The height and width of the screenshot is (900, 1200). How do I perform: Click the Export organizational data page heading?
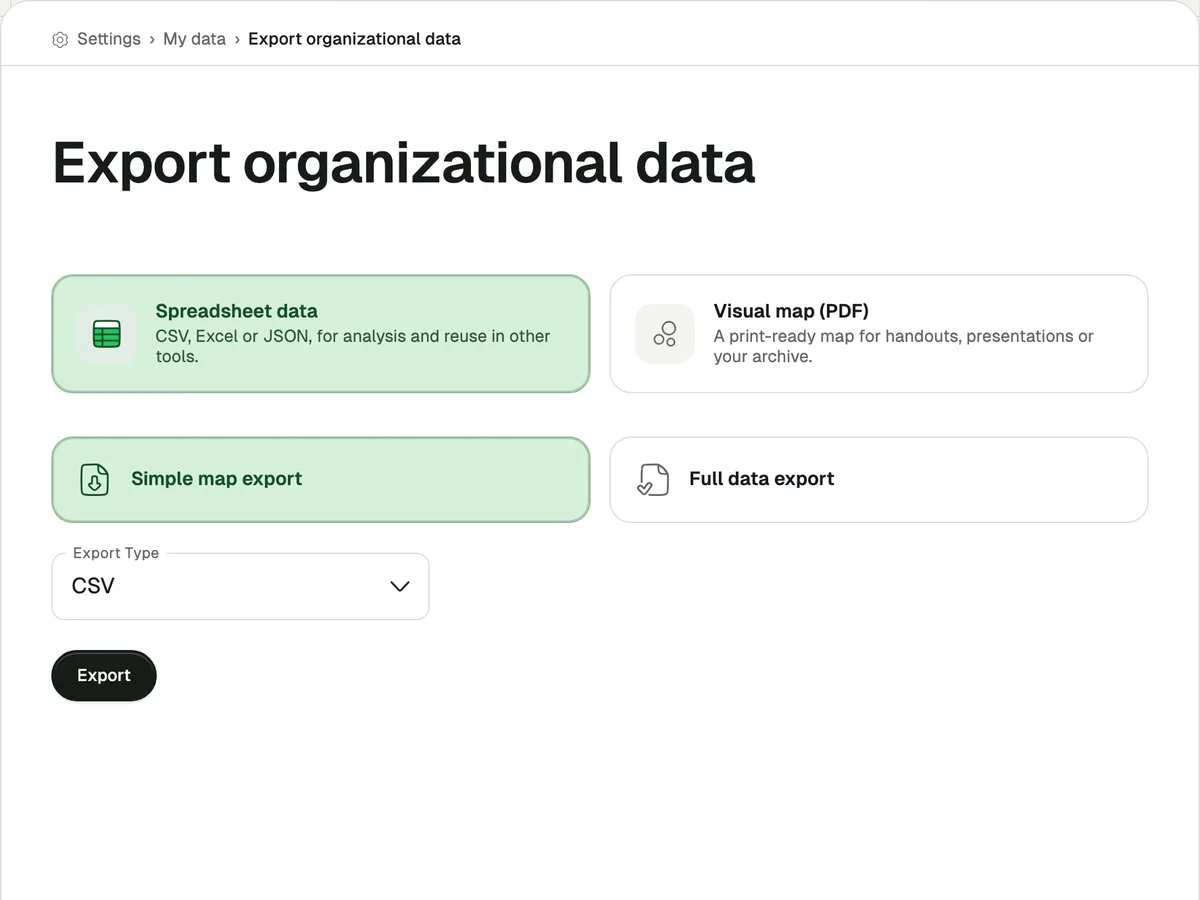(404, 163)
